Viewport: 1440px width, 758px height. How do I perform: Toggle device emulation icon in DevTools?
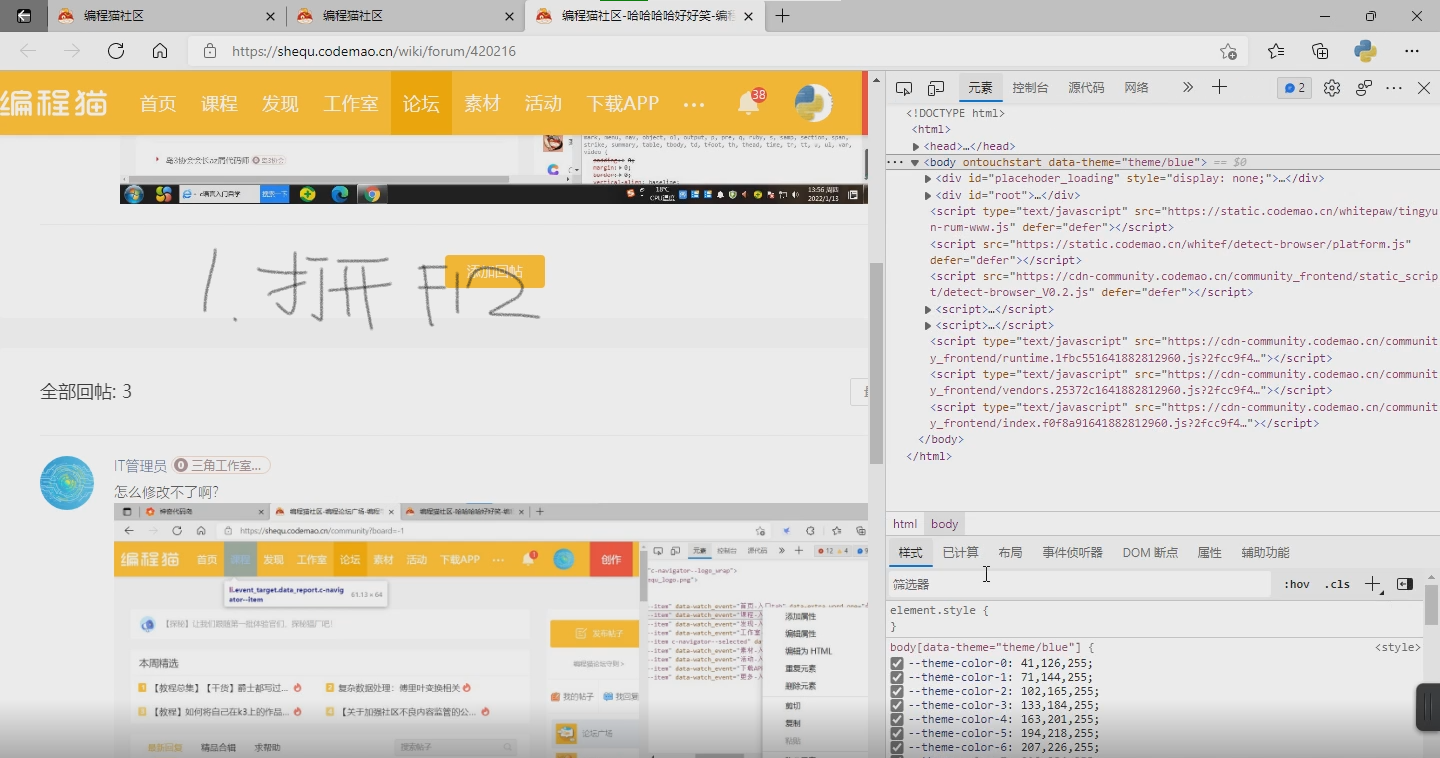[936, 88]
